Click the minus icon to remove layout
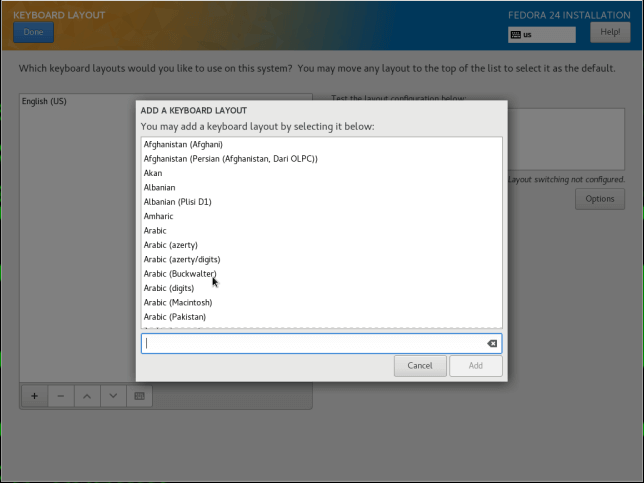This screenshot has height=483, width=644. point(61,396)
